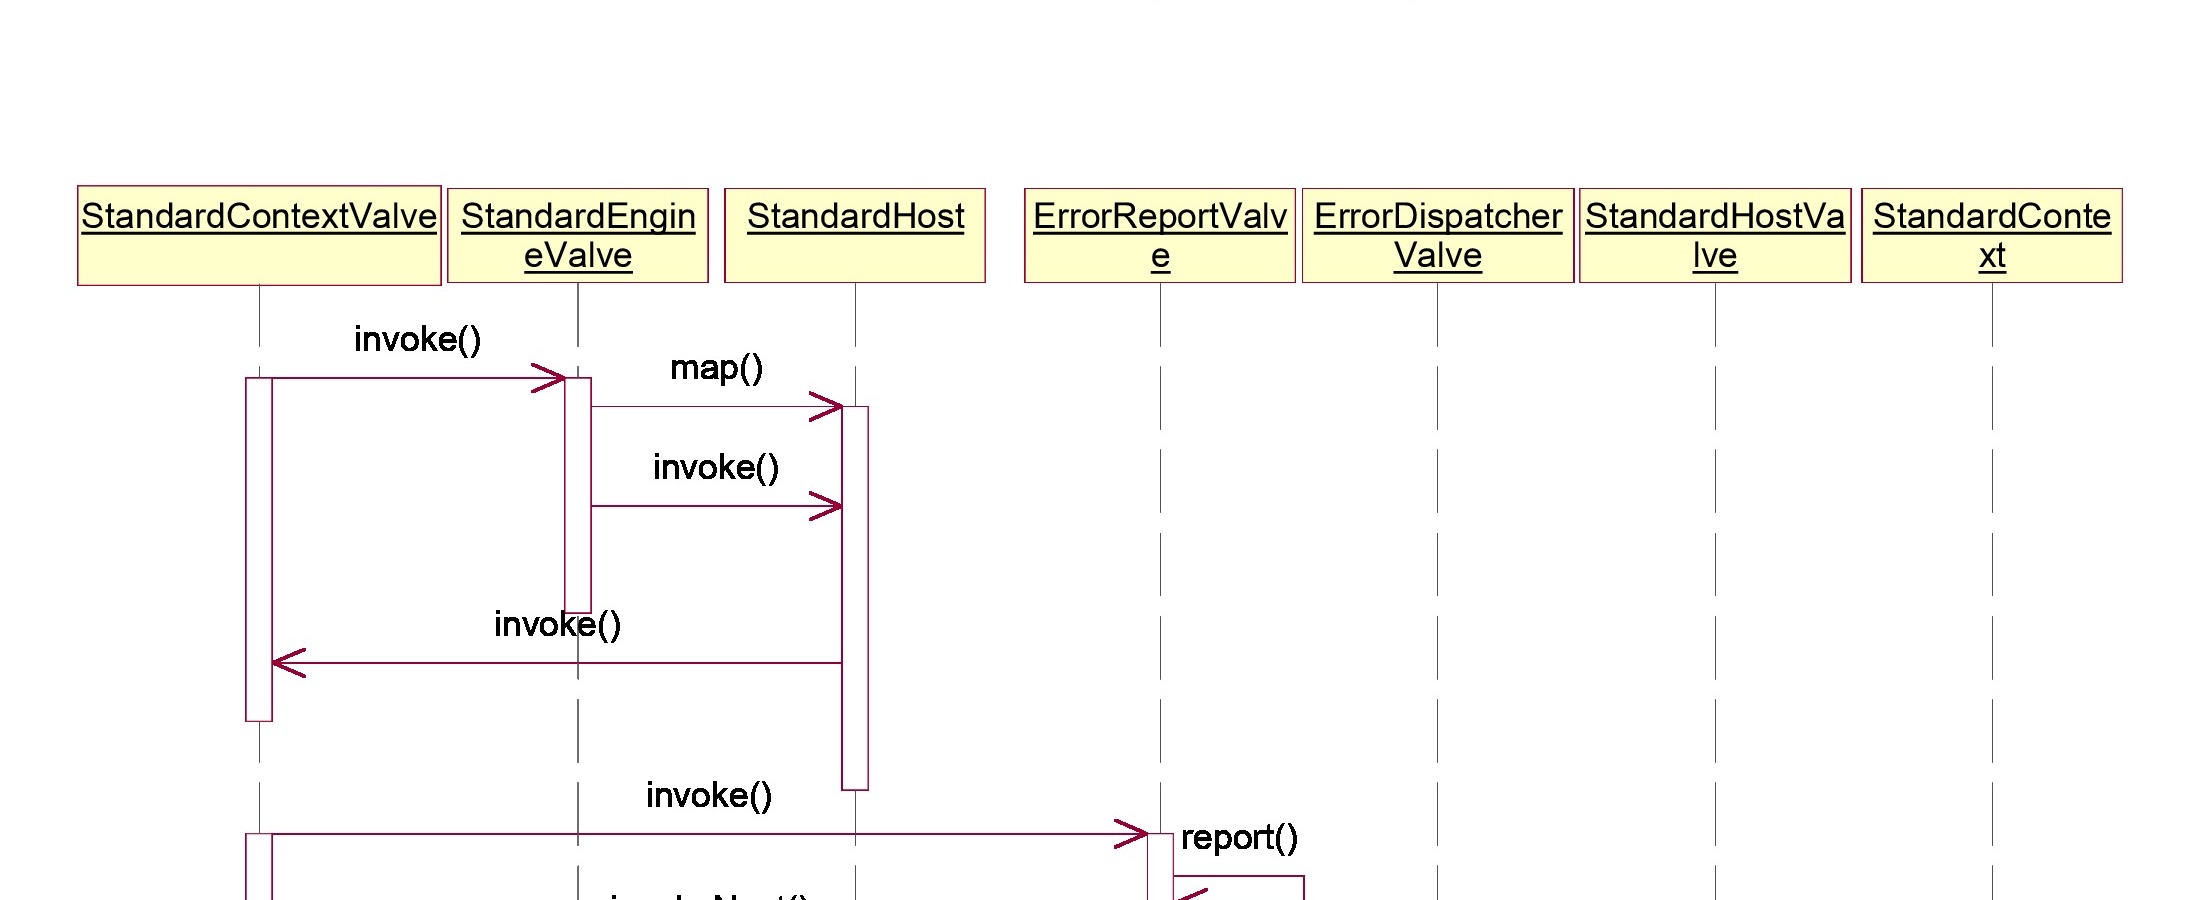Select the StandardContextValve object box
The width and height of the screenshot is (2210, 900).
259,235
